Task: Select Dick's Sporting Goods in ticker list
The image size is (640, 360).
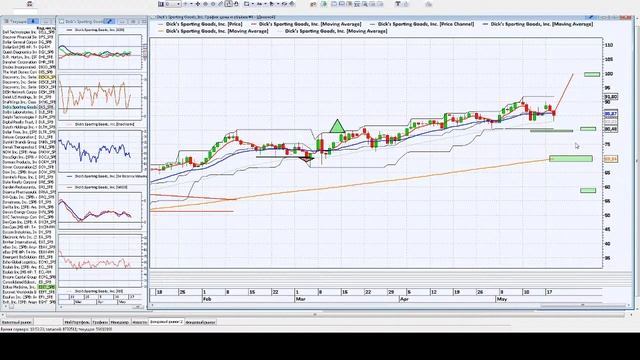Action: 28,107
